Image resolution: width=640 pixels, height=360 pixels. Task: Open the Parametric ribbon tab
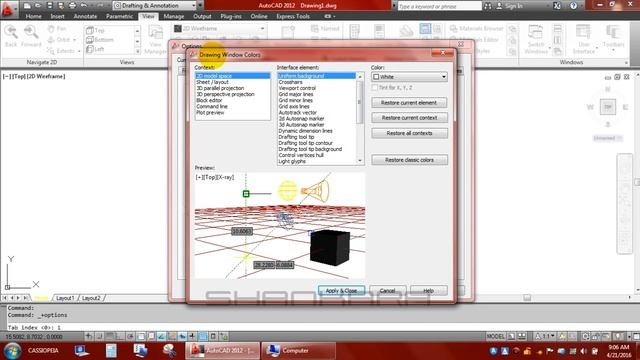click(x=119, y=16)
